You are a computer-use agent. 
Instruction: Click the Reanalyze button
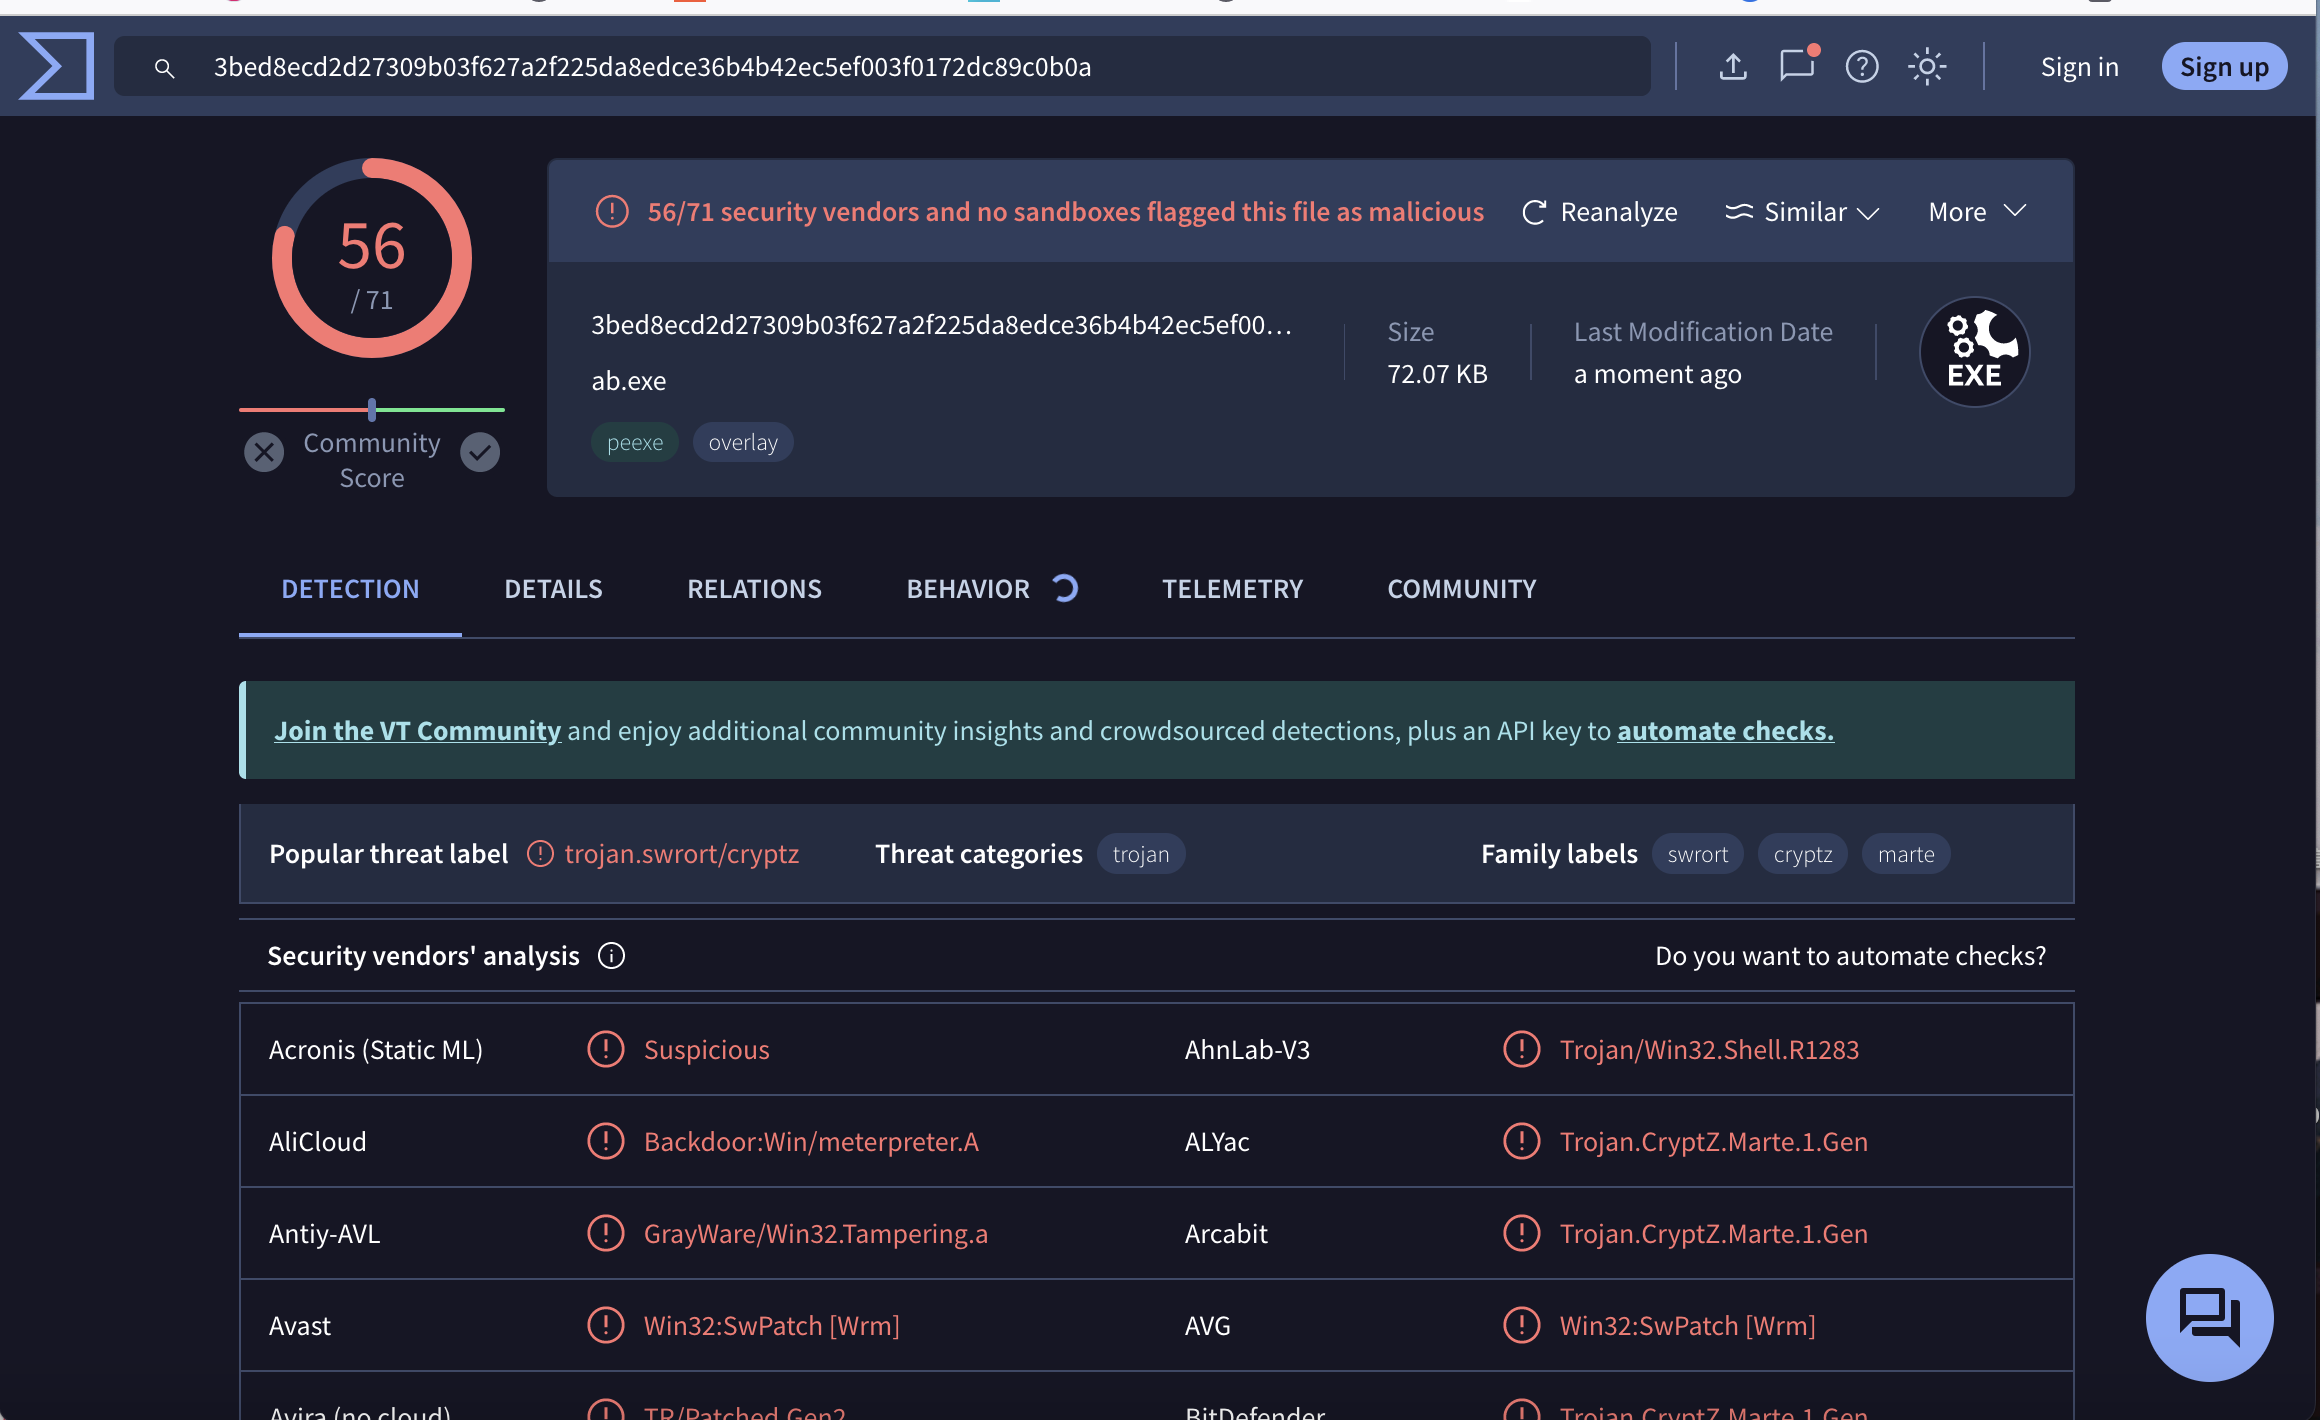coord(1599,212)
